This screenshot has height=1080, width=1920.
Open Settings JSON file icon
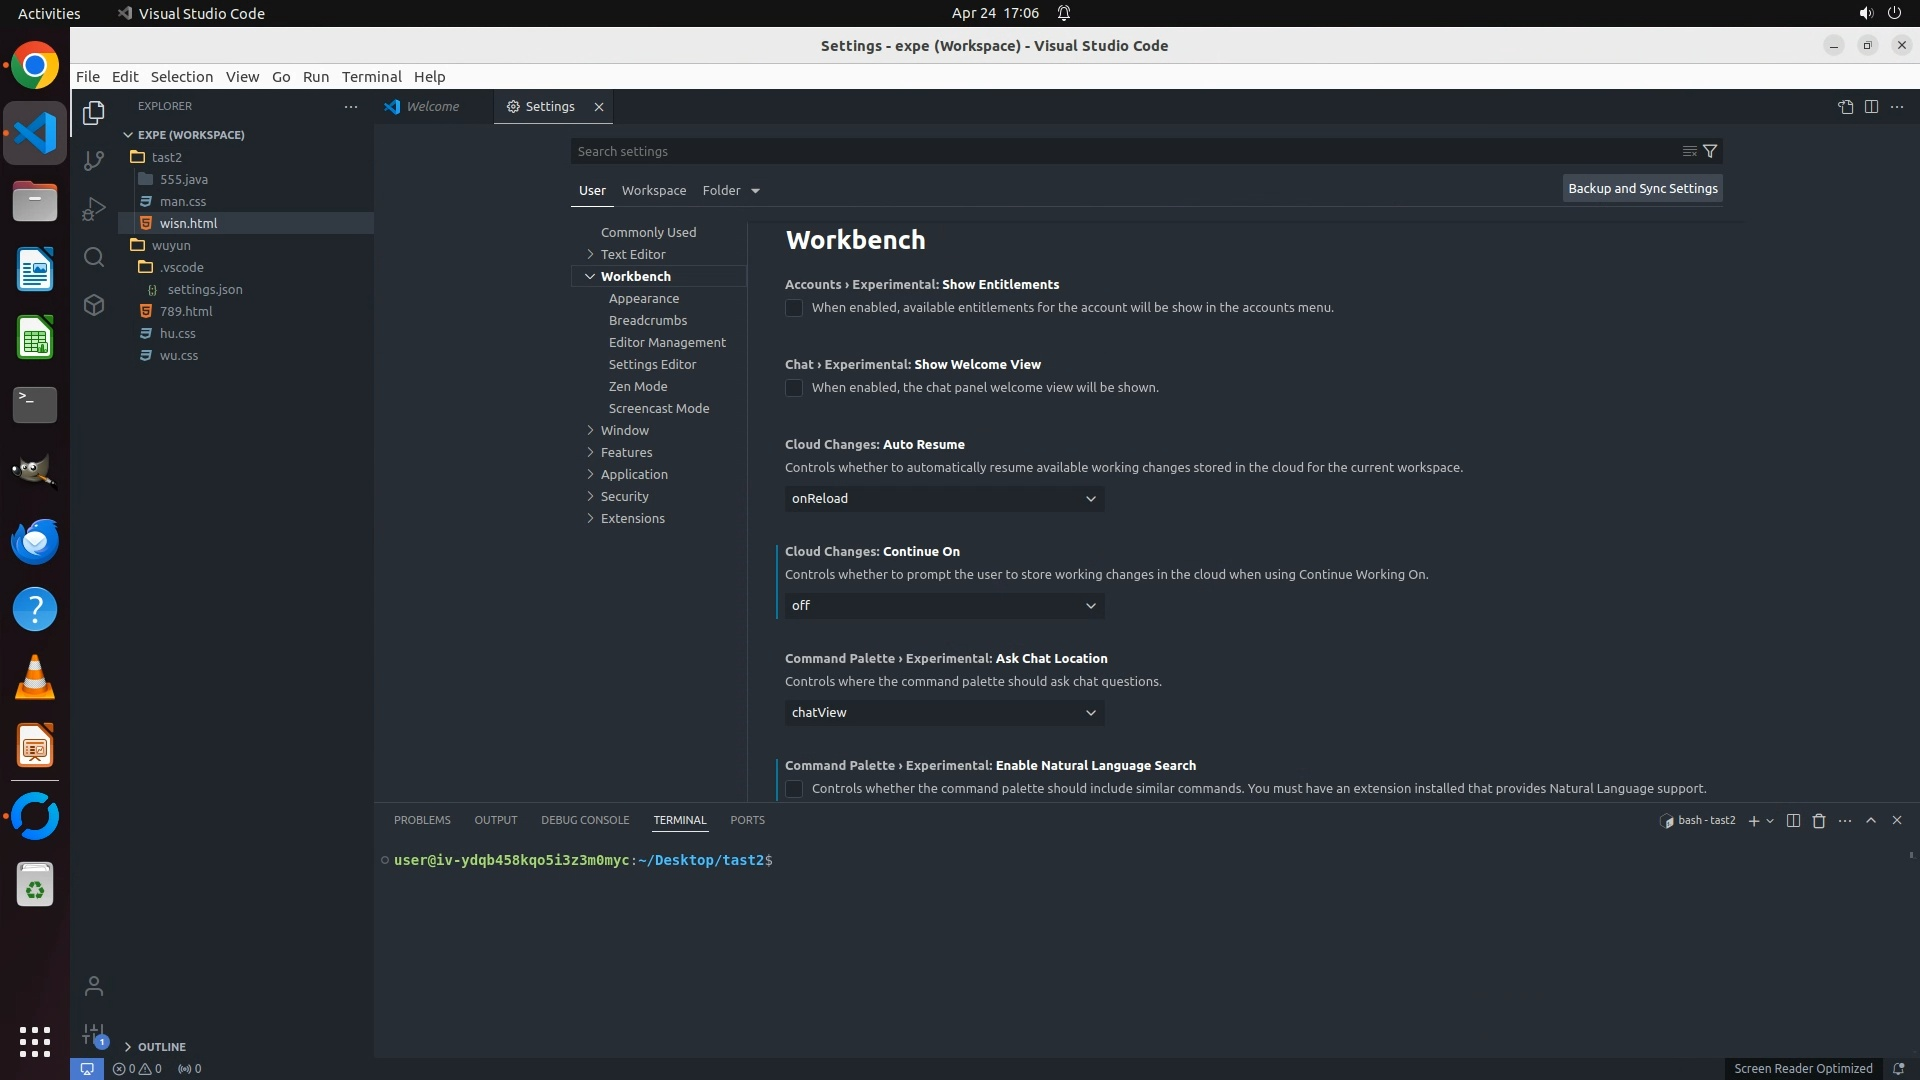pos(1845,107)
